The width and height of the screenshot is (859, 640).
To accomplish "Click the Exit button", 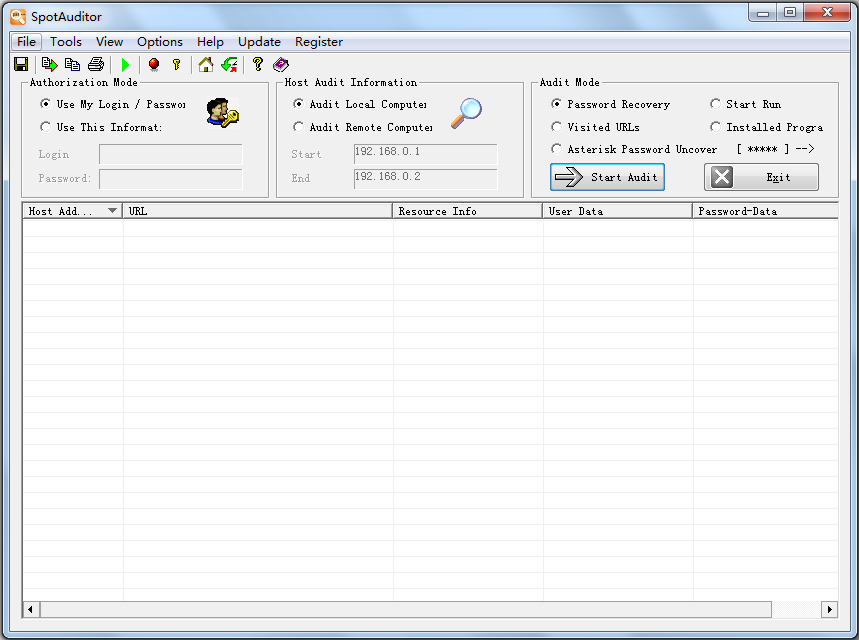I will click(x=761, y=177).
